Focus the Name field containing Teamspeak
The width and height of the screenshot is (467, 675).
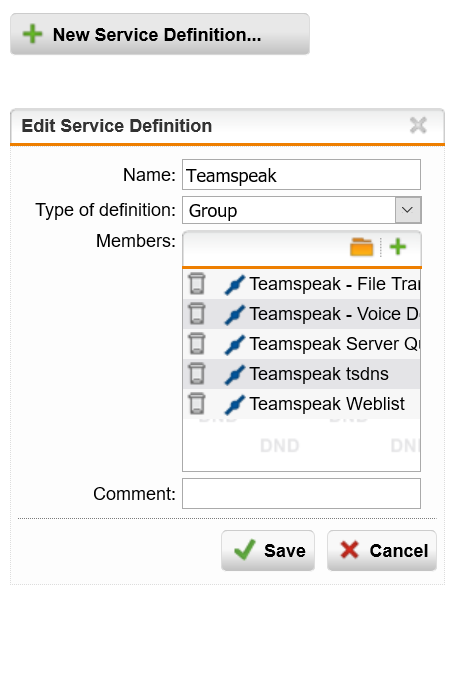301,175
